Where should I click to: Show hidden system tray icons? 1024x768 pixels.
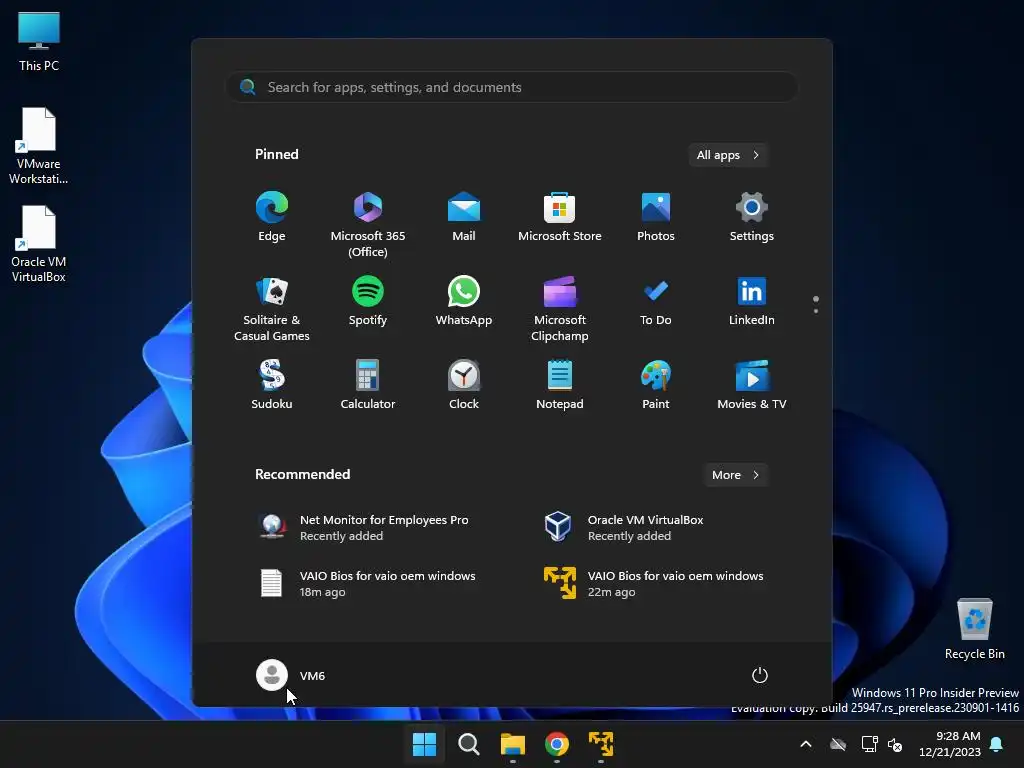(806, 744)
